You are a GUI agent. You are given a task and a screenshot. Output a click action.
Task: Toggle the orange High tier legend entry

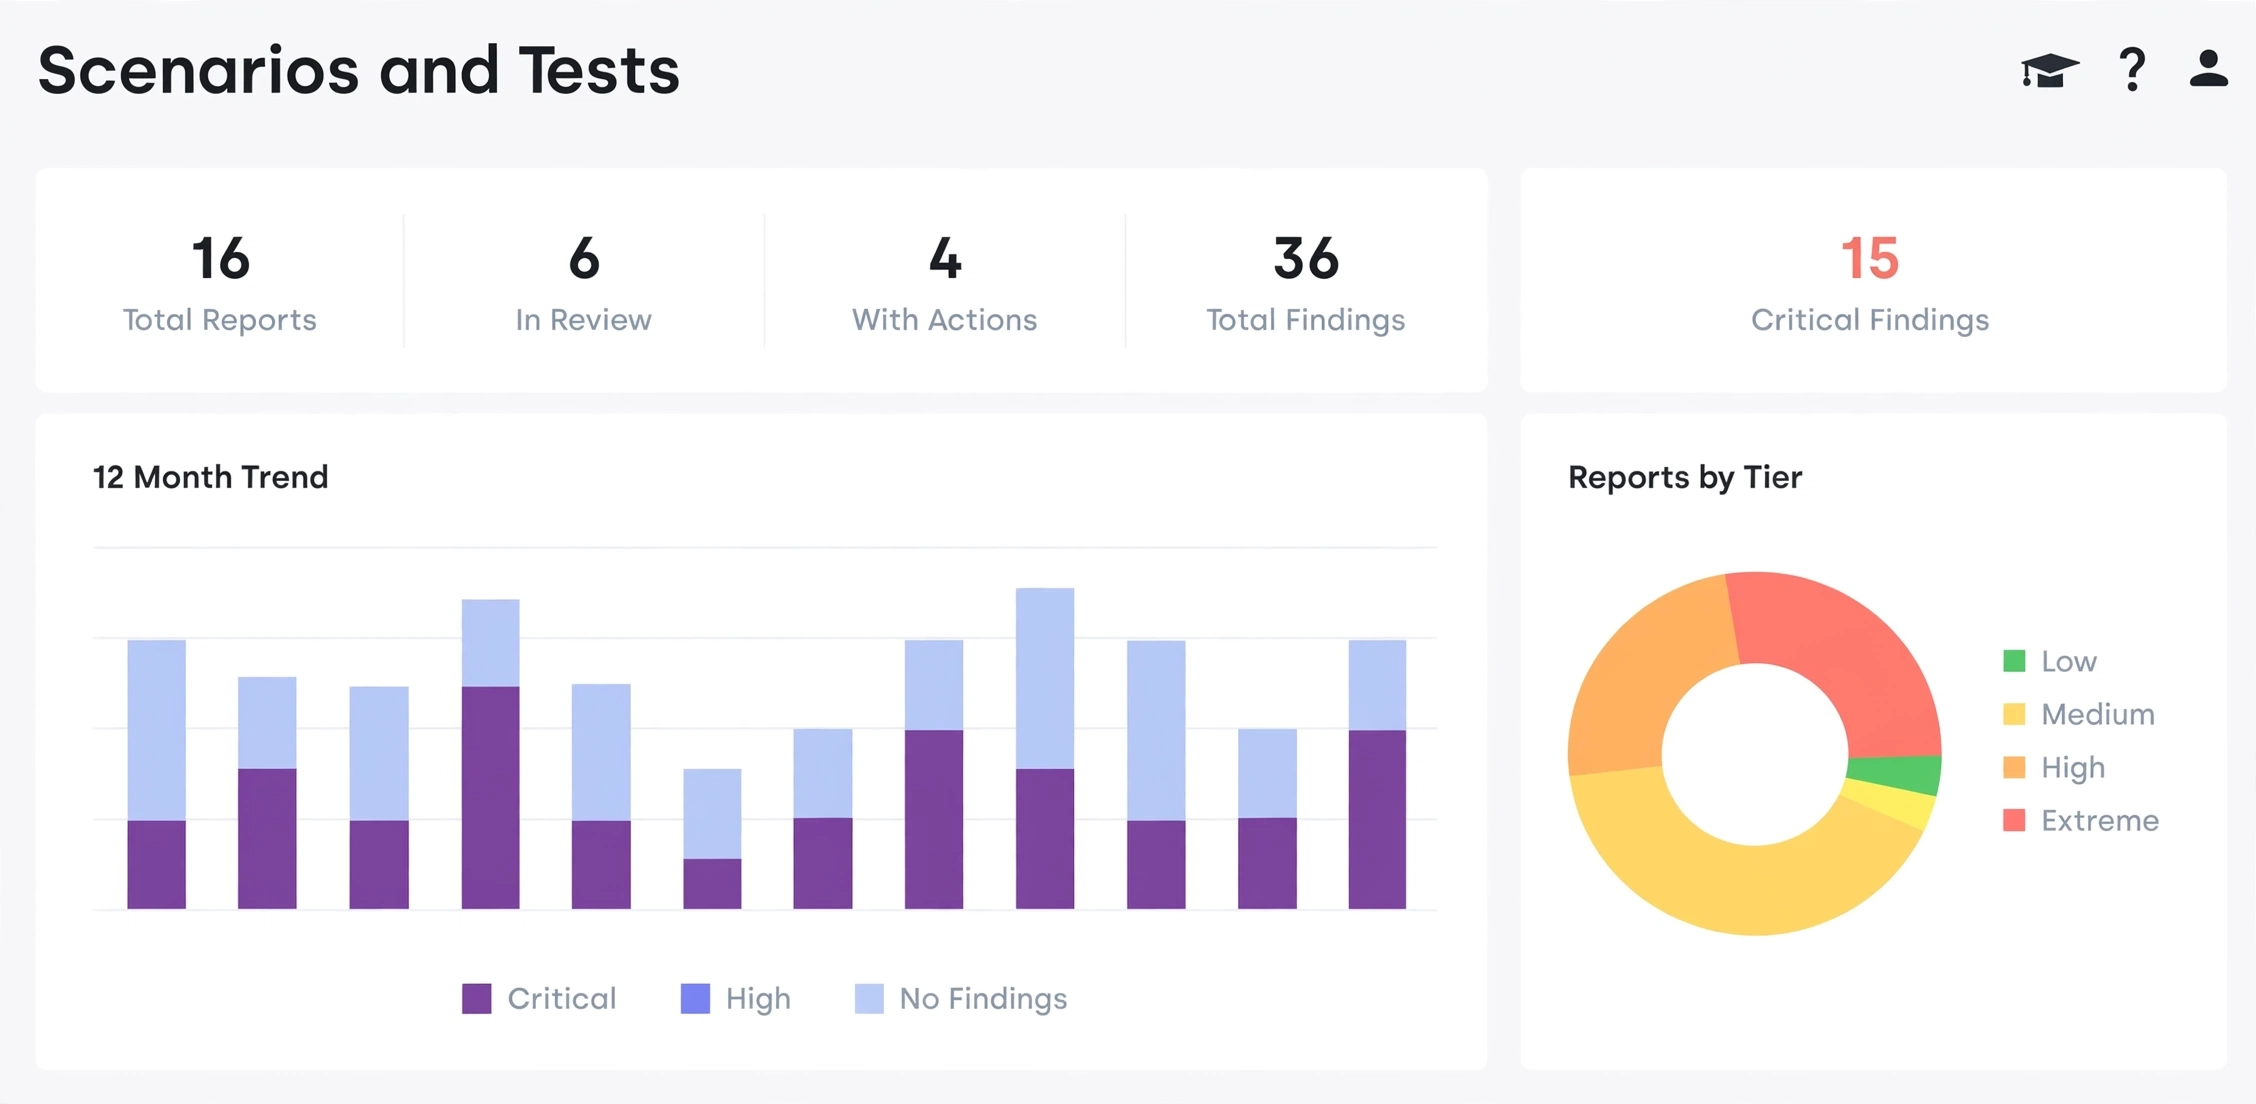(x=2054, y=767)
